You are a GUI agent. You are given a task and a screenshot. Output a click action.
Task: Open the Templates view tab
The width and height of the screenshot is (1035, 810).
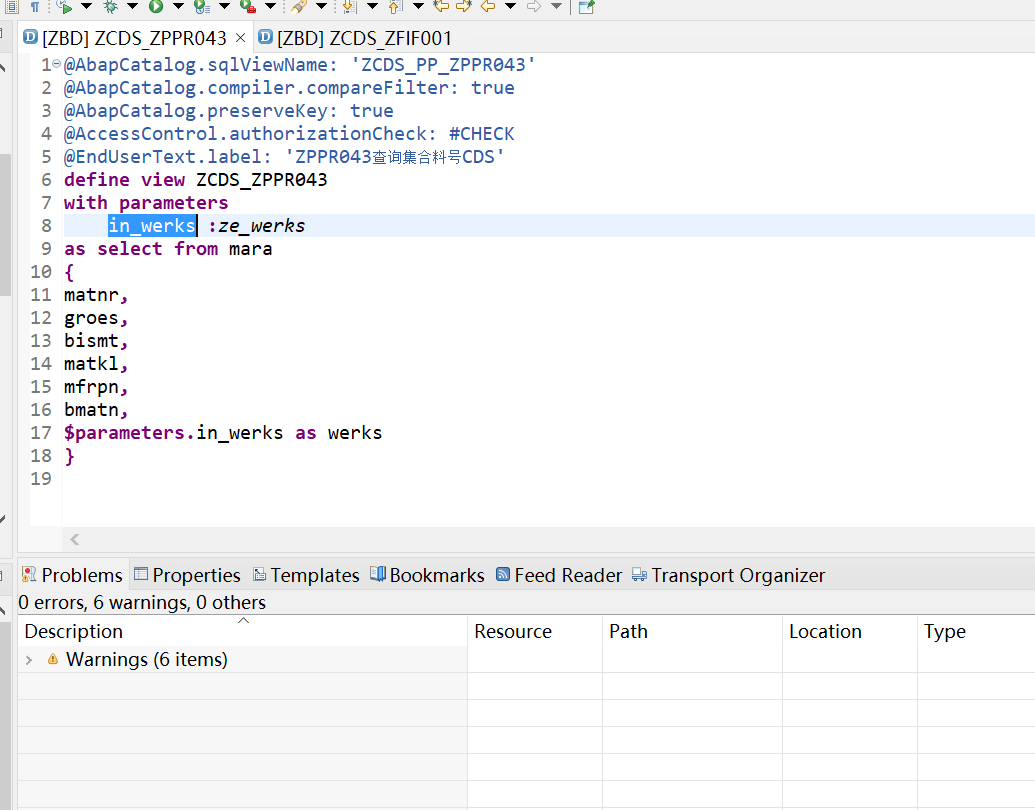tap(306, 575)
